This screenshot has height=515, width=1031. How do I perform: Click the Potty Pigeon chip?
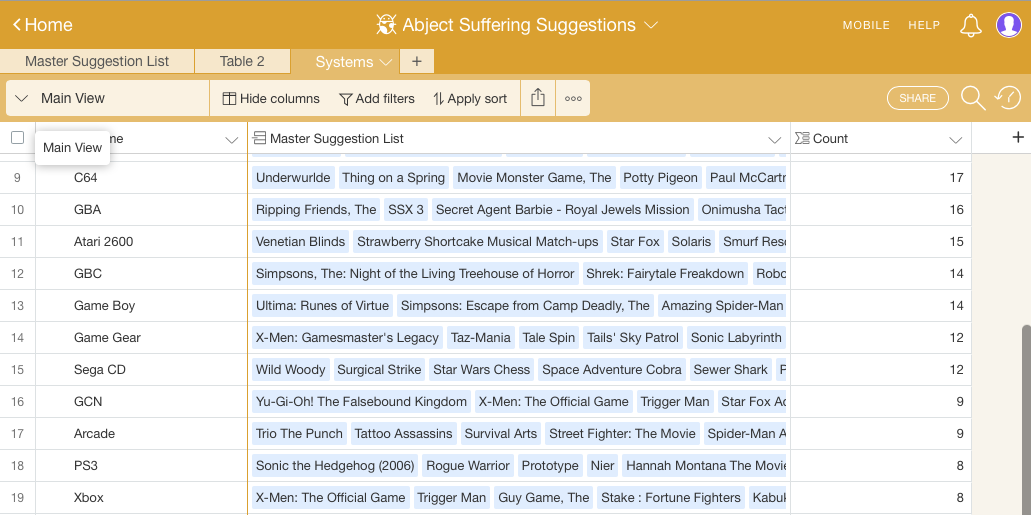[x=660, y=178]
